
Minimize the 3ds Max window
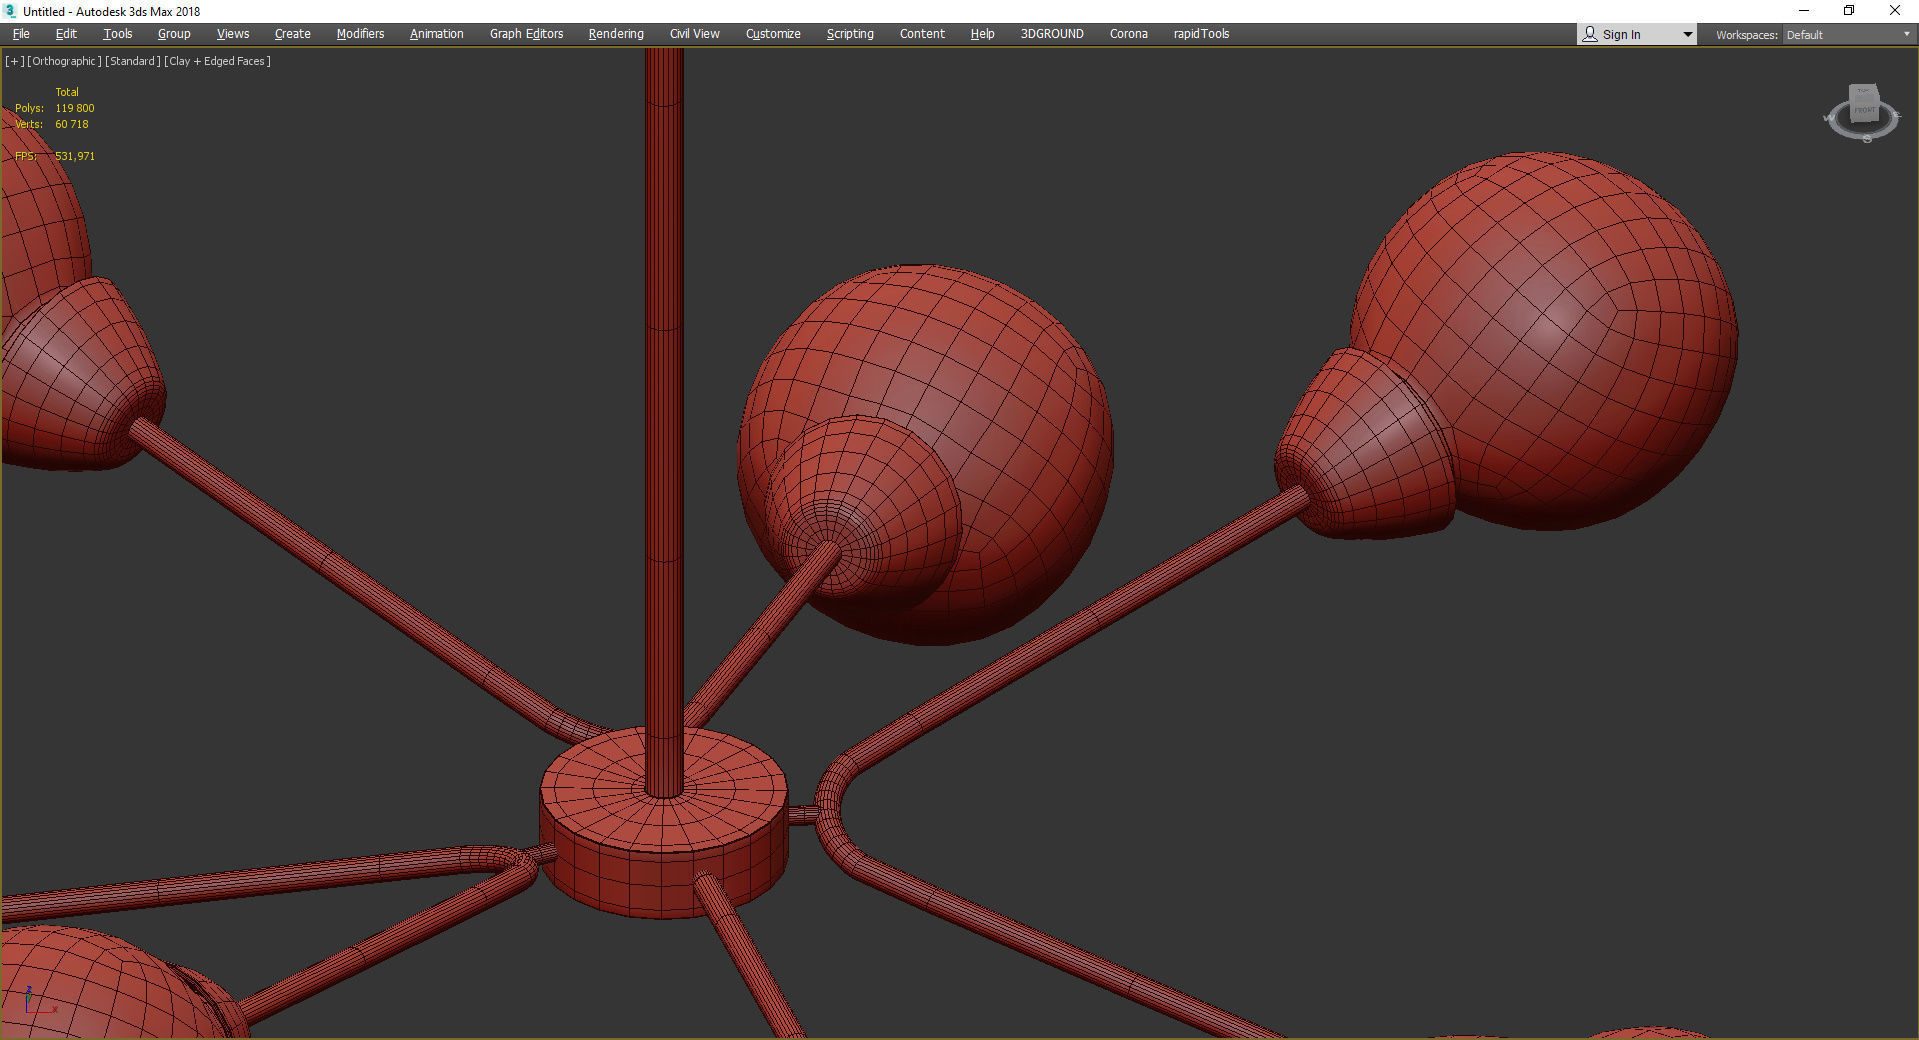1804,11
